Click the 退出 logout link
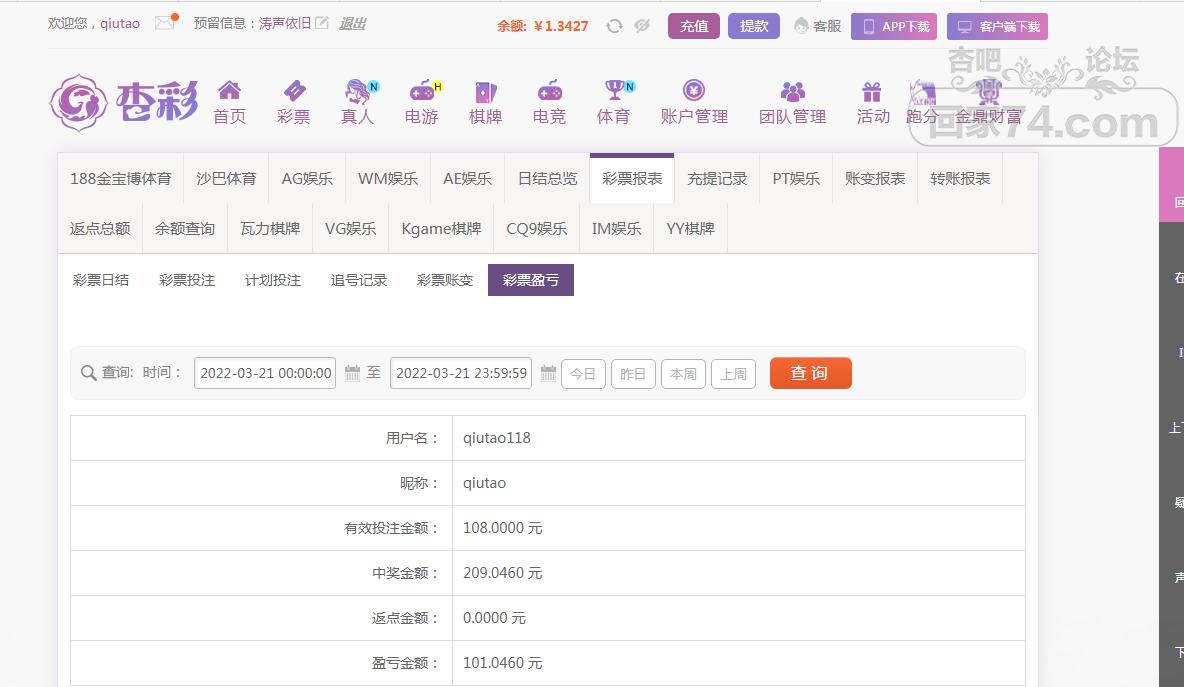 pyautogui.click(x=352, y=23)
